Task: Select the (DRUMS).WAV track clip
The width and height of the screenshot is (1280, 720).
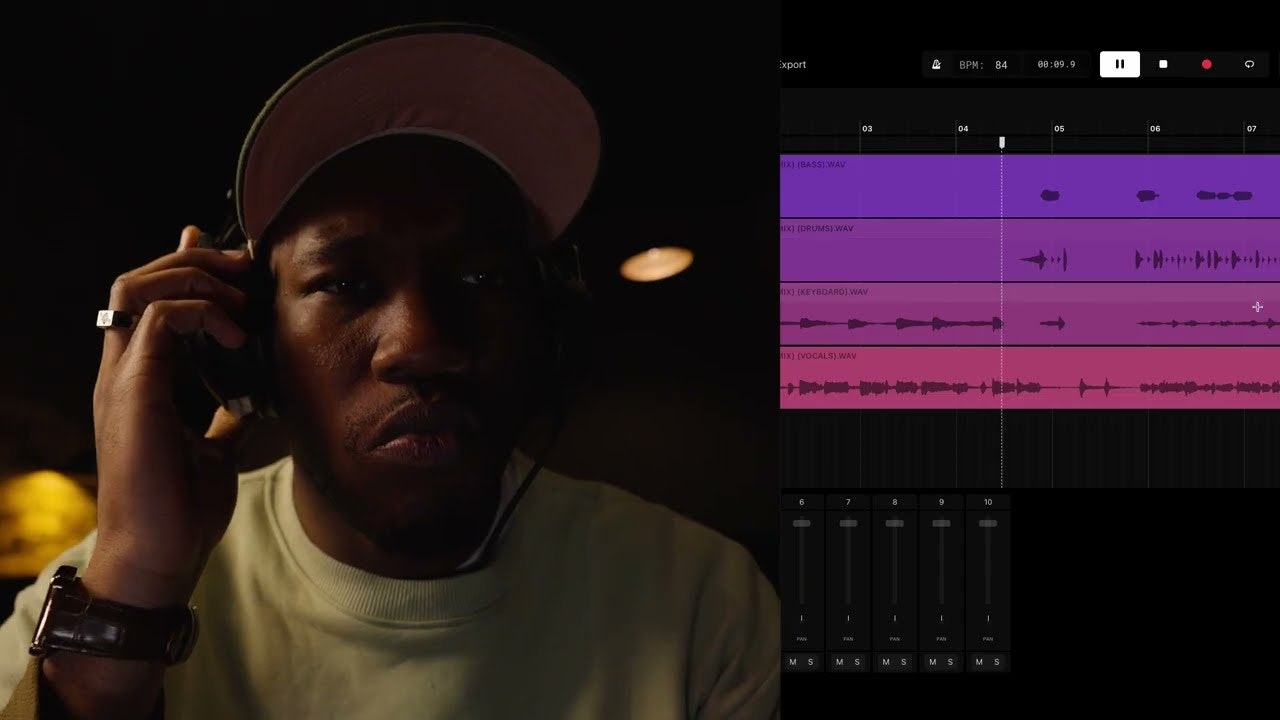Action: pyautogui.click(x=1030, y=250)
